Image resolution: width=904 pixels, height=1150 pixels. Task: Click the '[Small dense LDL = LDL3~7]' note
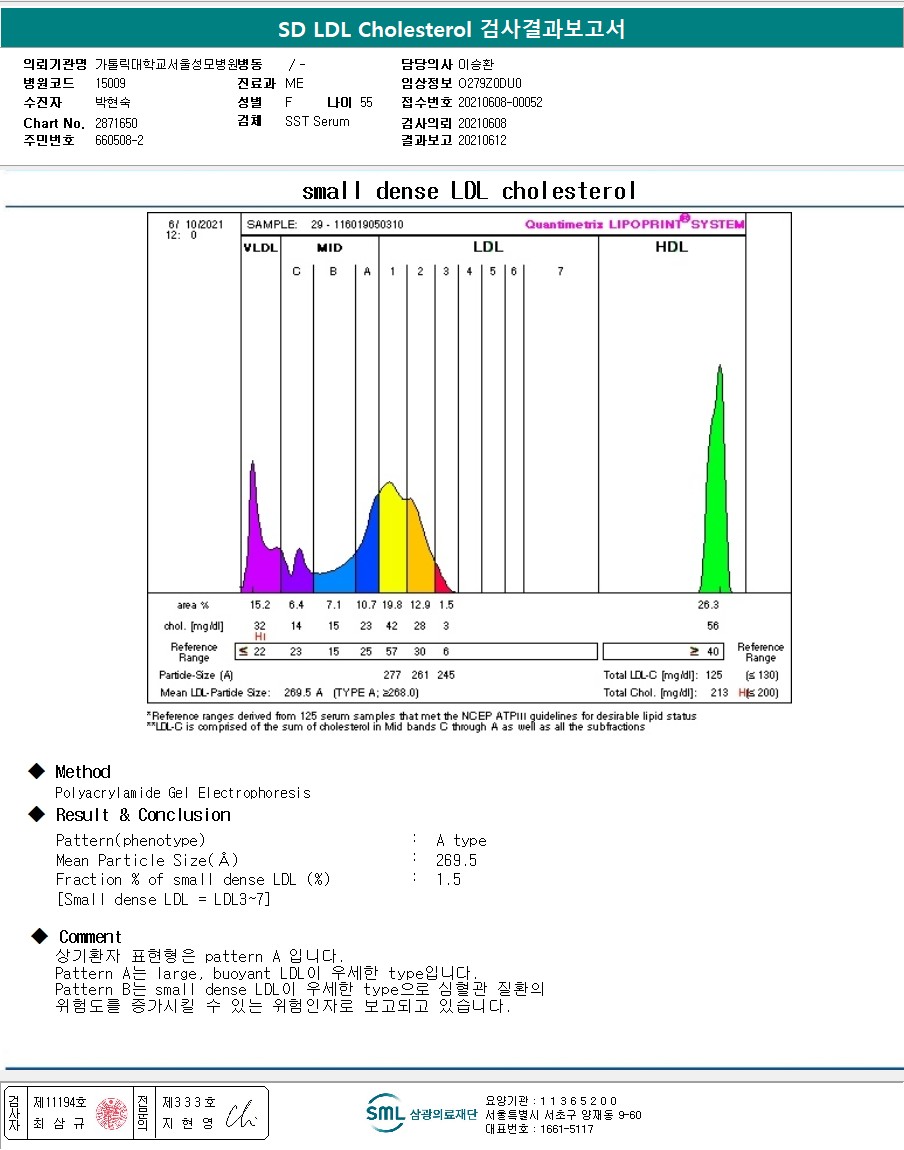(163, 899)
